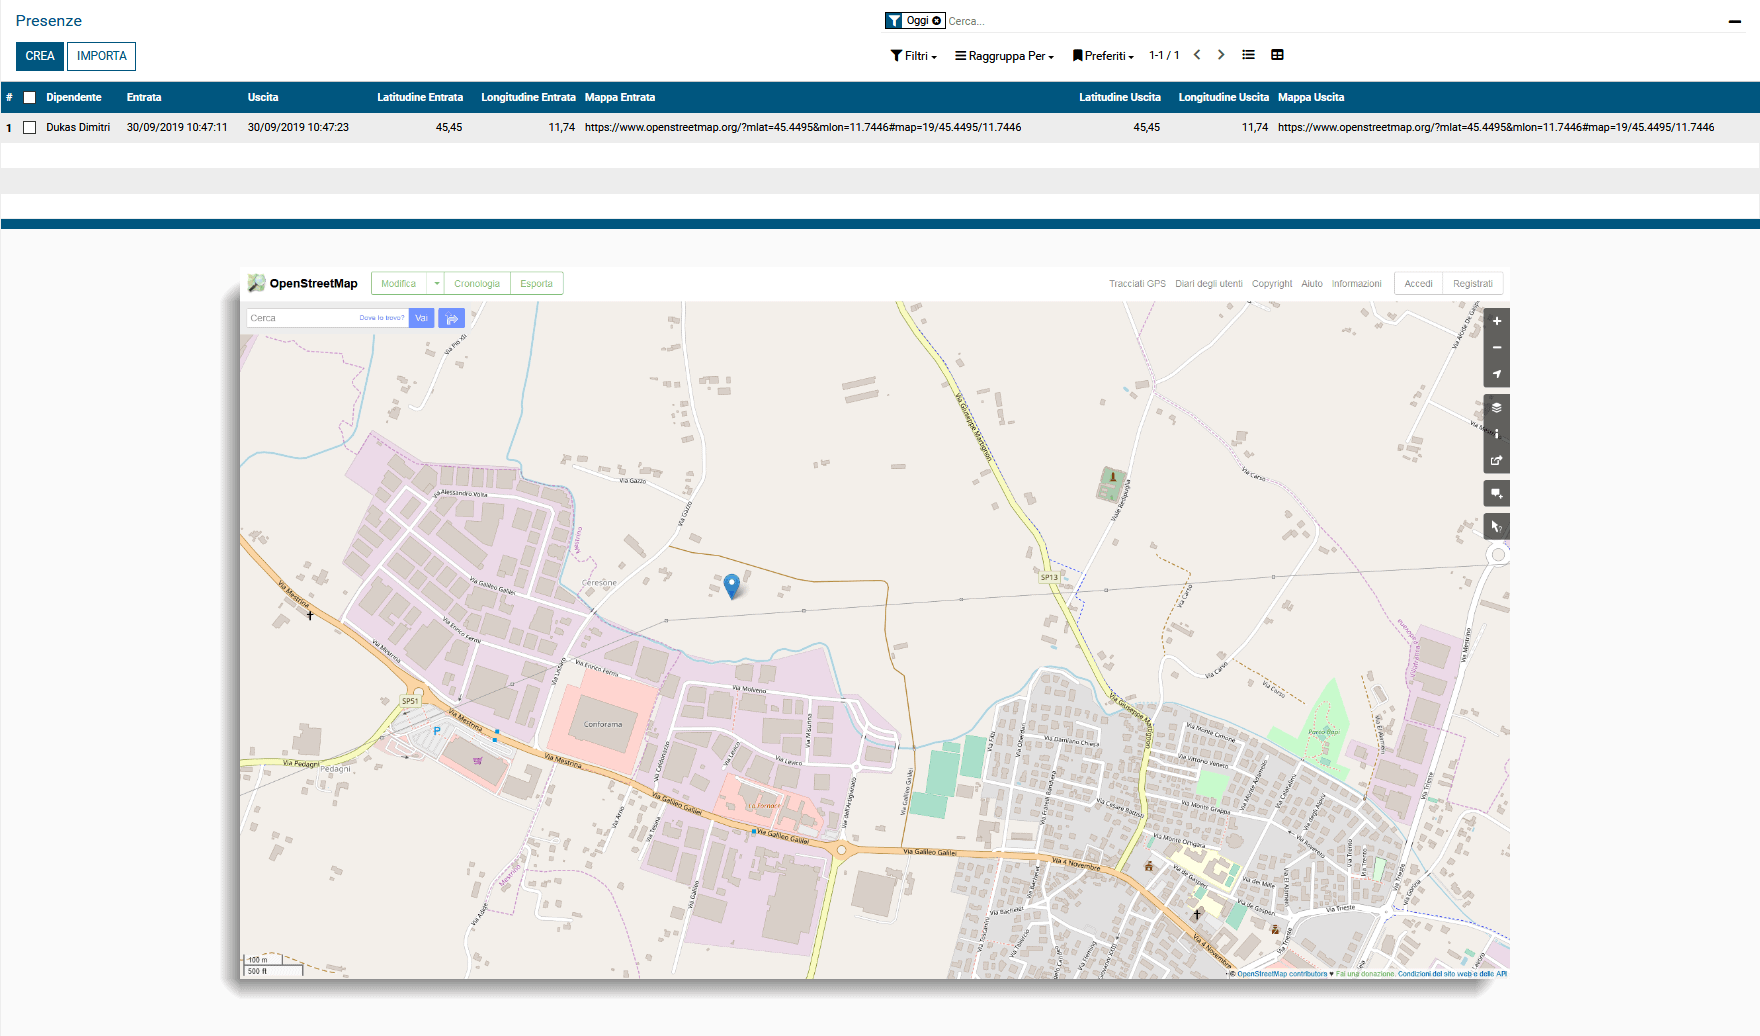The width and height of the screenshot is (1760, 1036).
Task: Click the Registrati button
Action: click(x=1473, y=284)
